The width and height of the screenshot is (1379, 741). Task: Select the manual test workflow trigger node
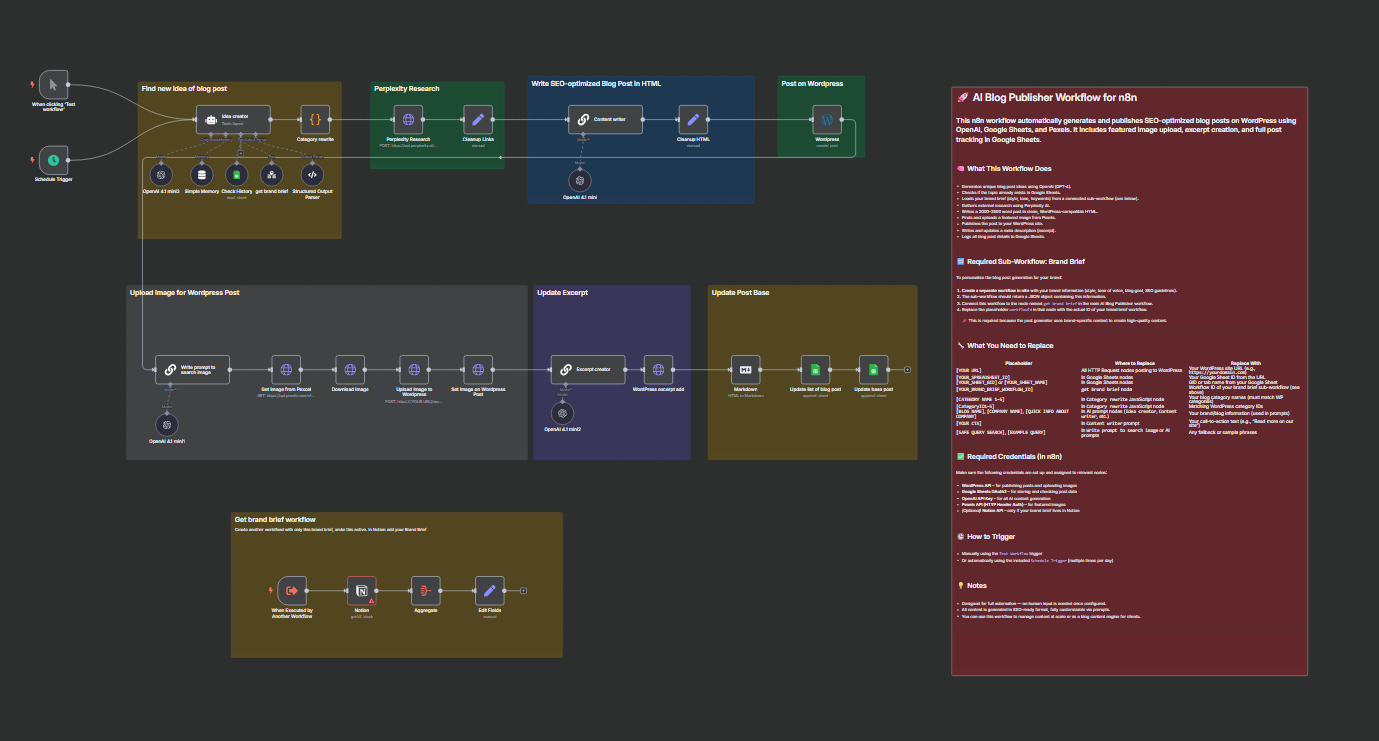tap(53, 84)
